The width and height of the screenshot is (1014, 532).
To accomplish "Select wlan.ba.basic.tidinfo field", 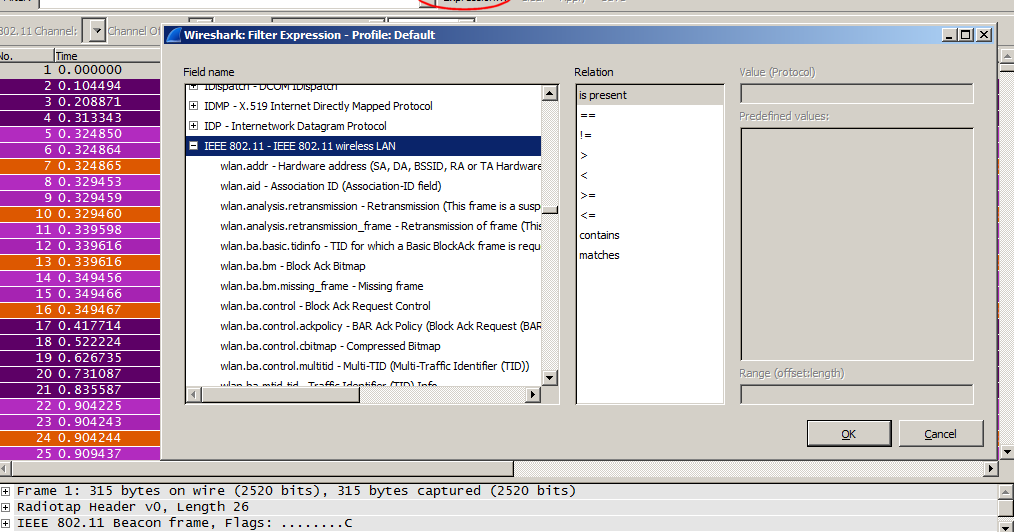I will click(x=380, y=246).
